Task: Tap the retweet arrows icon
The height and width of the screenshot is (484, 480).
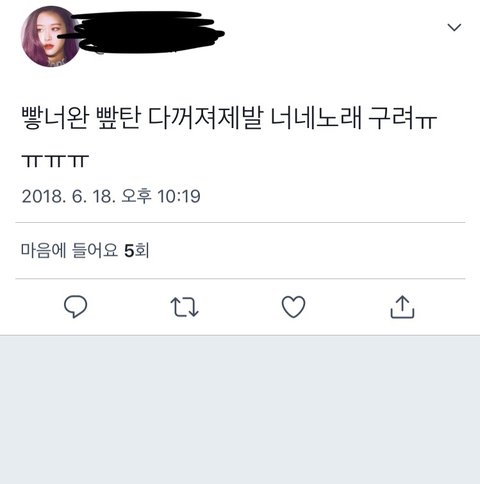Action: click(184, 307)
